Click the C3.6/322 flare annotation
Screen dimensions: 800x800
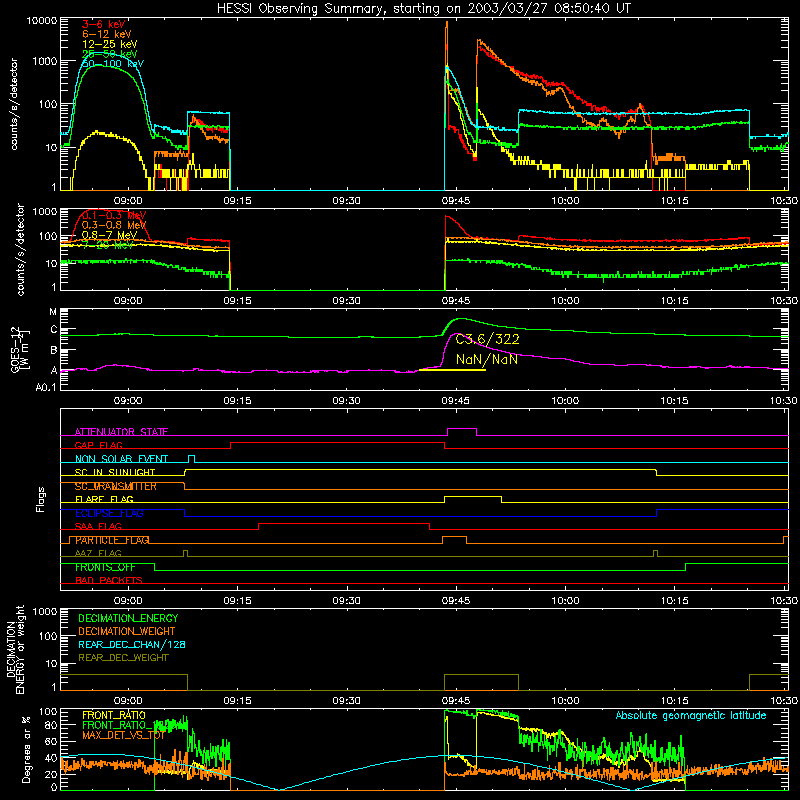click(487, 339)
